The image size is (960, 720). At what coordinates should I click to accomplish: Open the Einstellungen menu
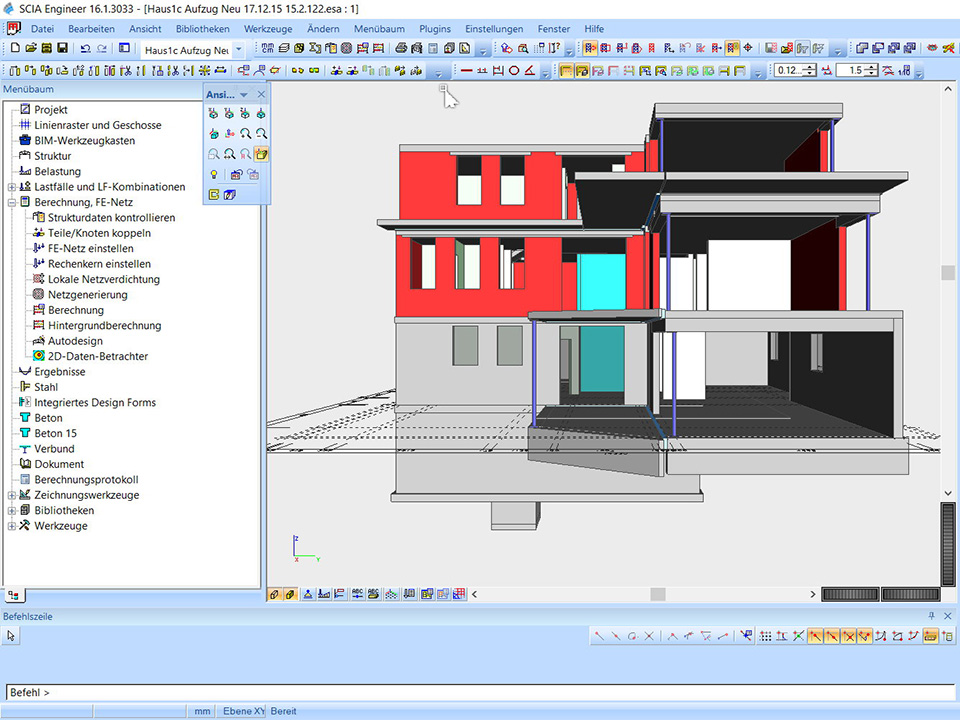point(494,29)
